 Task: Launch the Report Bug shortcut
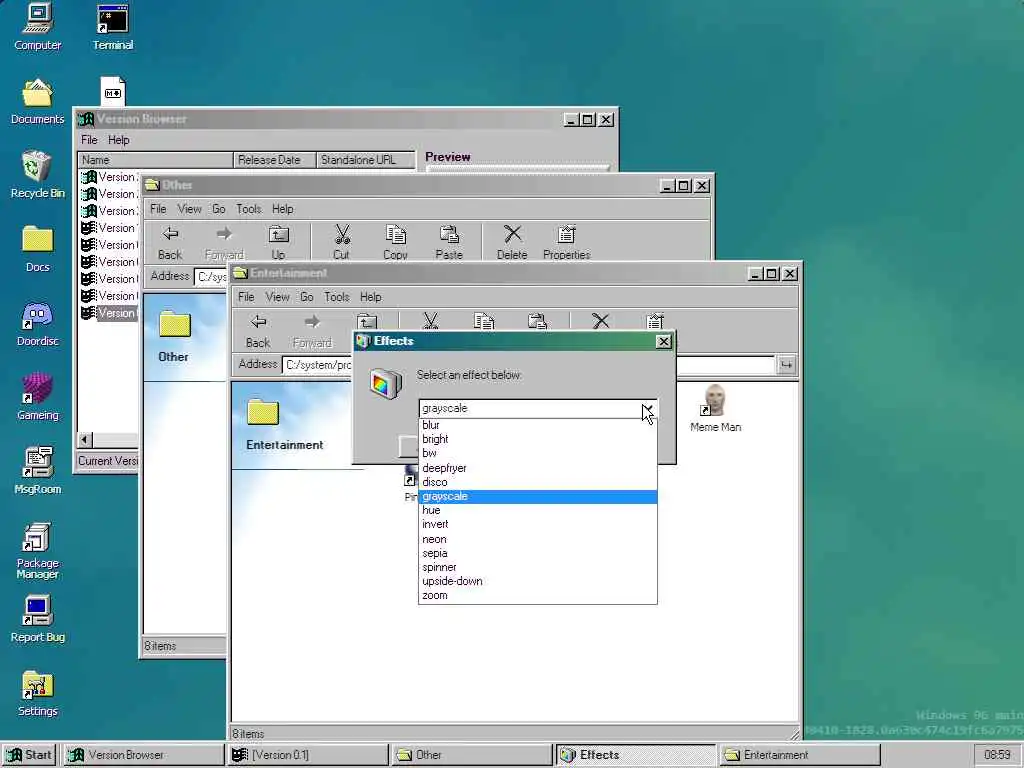point(37,619)
